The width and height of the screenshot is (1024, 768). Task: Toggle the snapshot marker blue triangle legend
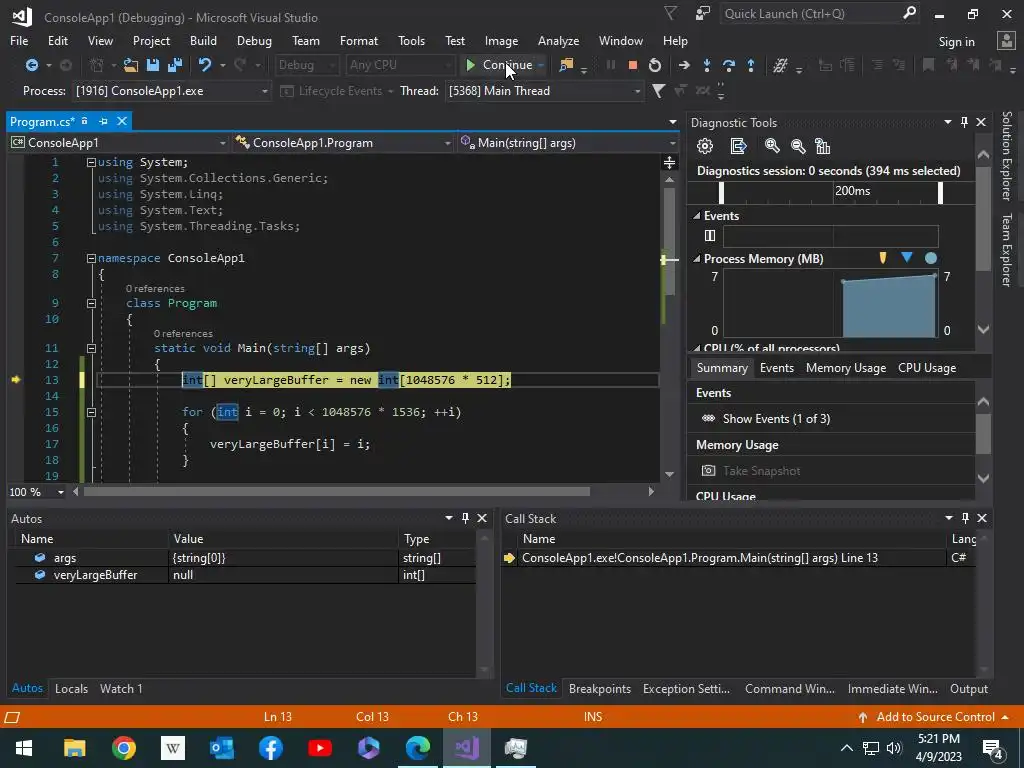(906, 257)
